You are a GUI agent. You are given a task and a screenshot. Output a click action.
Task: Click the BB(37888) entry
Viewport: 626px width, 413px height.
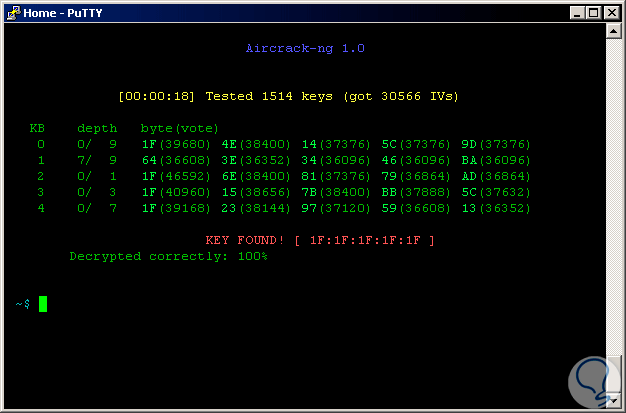click(416, 192)
